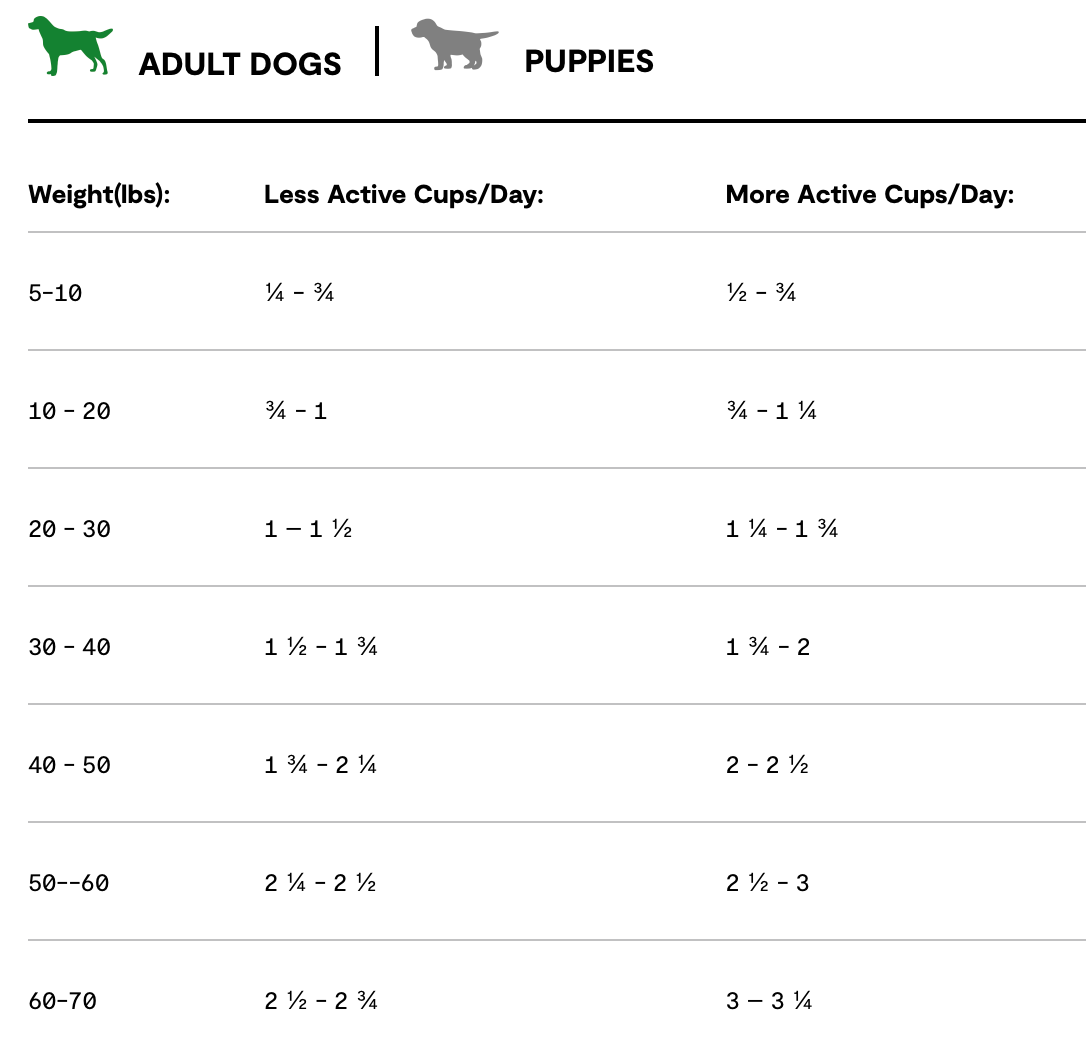Viewport: 1086px width, 1050px height.
Task: Select the 30 - 40 weight row label
Action: coord(69,647)
